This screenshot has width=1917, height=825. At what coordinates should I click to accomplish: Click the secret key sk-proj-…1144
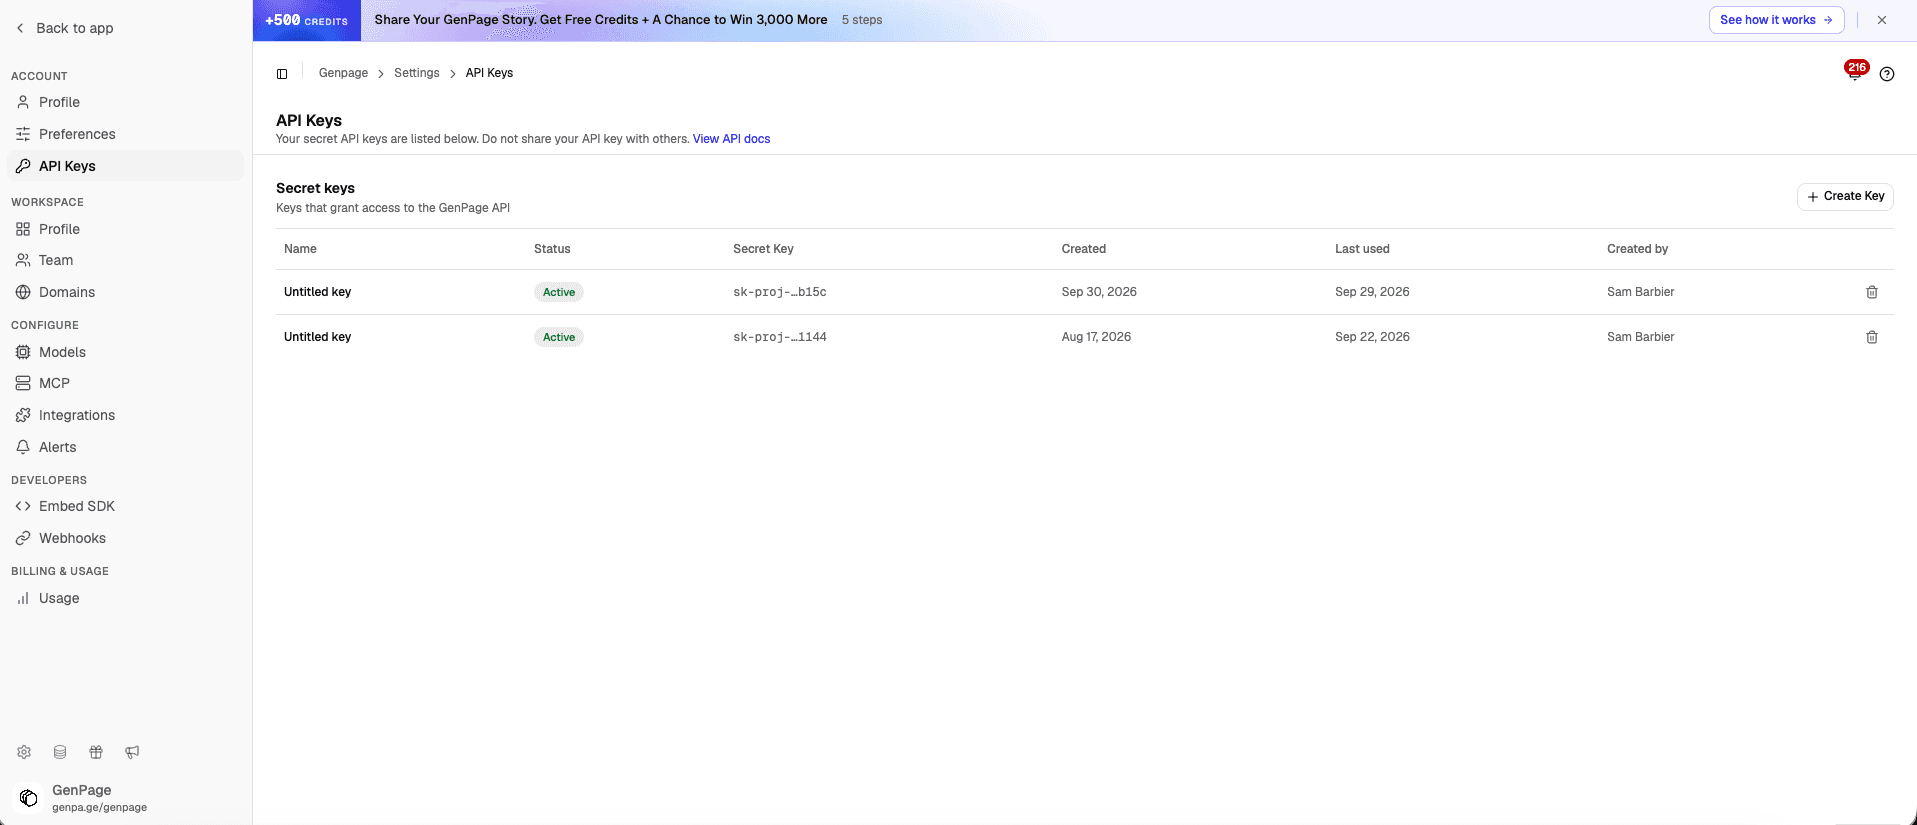click(780, 337)
